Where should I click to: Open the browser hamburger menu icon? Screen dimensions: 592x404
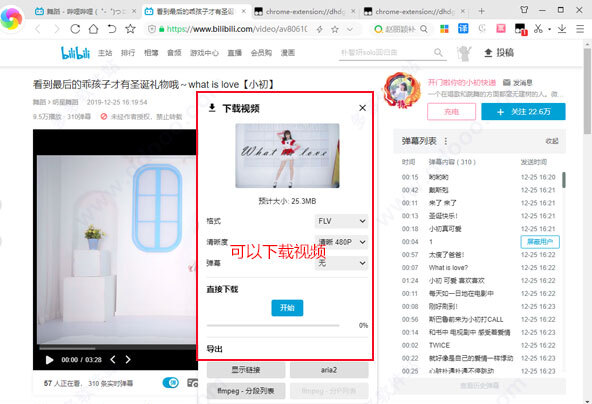click(580, 29)
